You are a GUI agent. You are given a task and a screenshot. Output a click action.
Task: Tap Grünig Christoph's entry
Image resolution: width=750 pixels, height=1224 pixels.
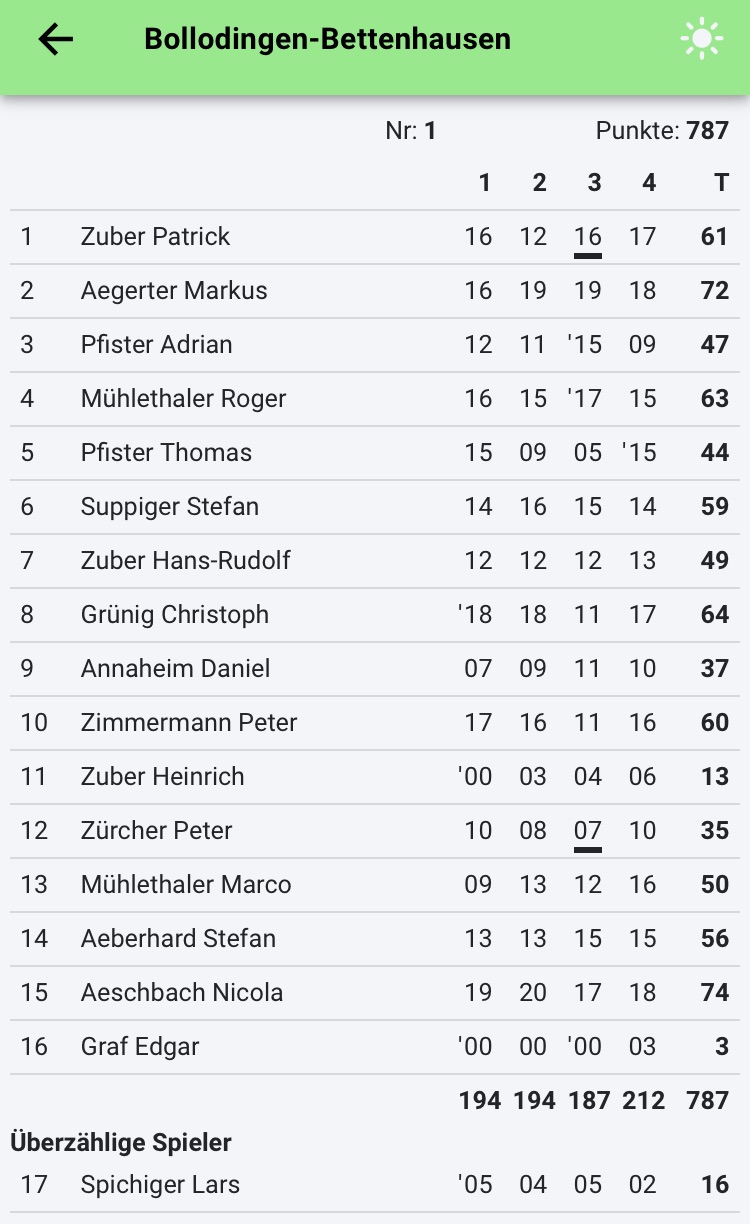pyautogui.click(x=175, y=615)
